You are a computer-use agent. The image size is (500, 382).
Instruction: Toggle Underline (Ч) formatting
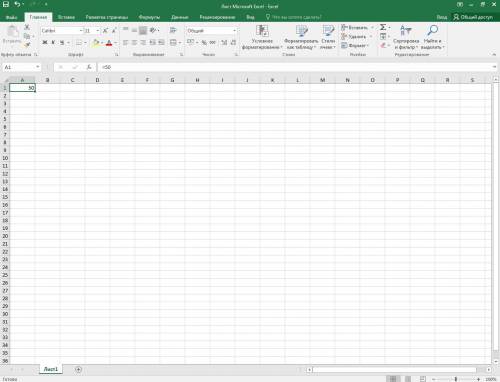tap(62, 43)
